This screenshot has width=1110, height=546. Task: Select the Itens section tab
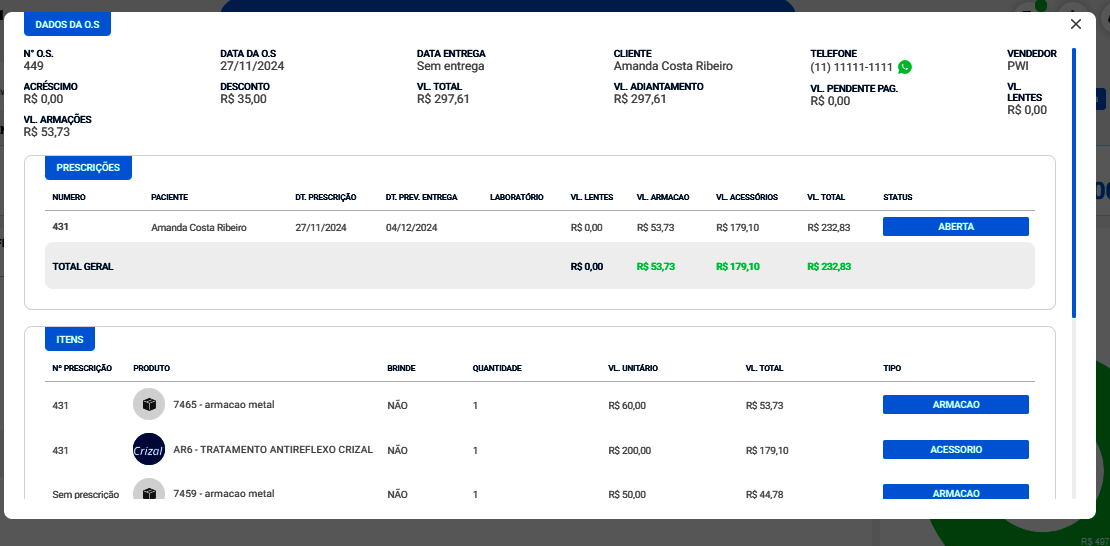click(x=70, y=340)
